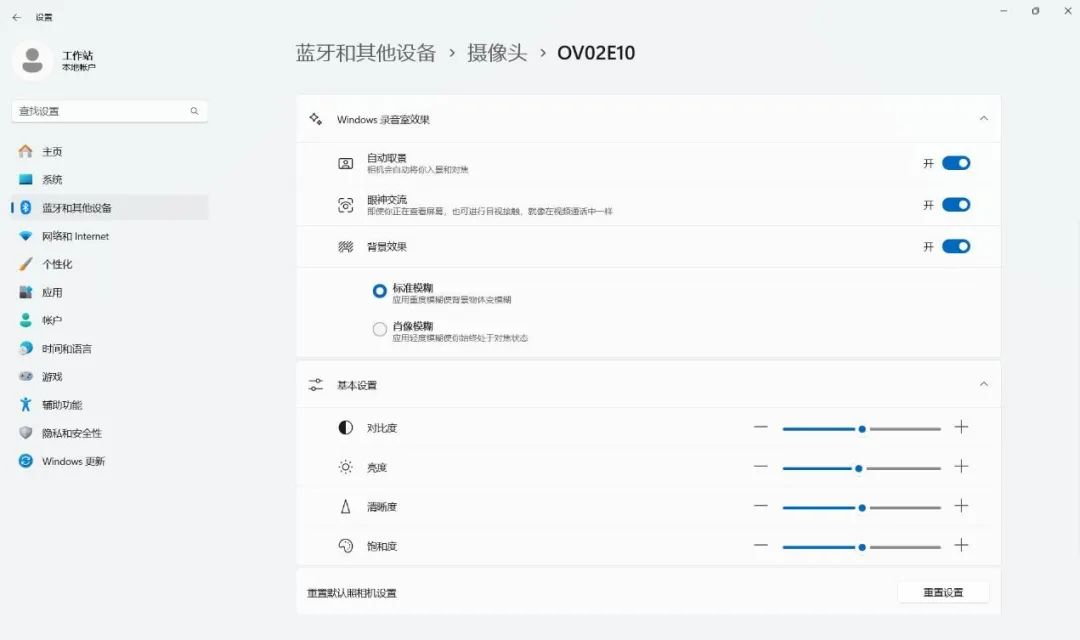
Task: Click the 主页 home icon in sidebar
Action: click(x=25, y=151)
